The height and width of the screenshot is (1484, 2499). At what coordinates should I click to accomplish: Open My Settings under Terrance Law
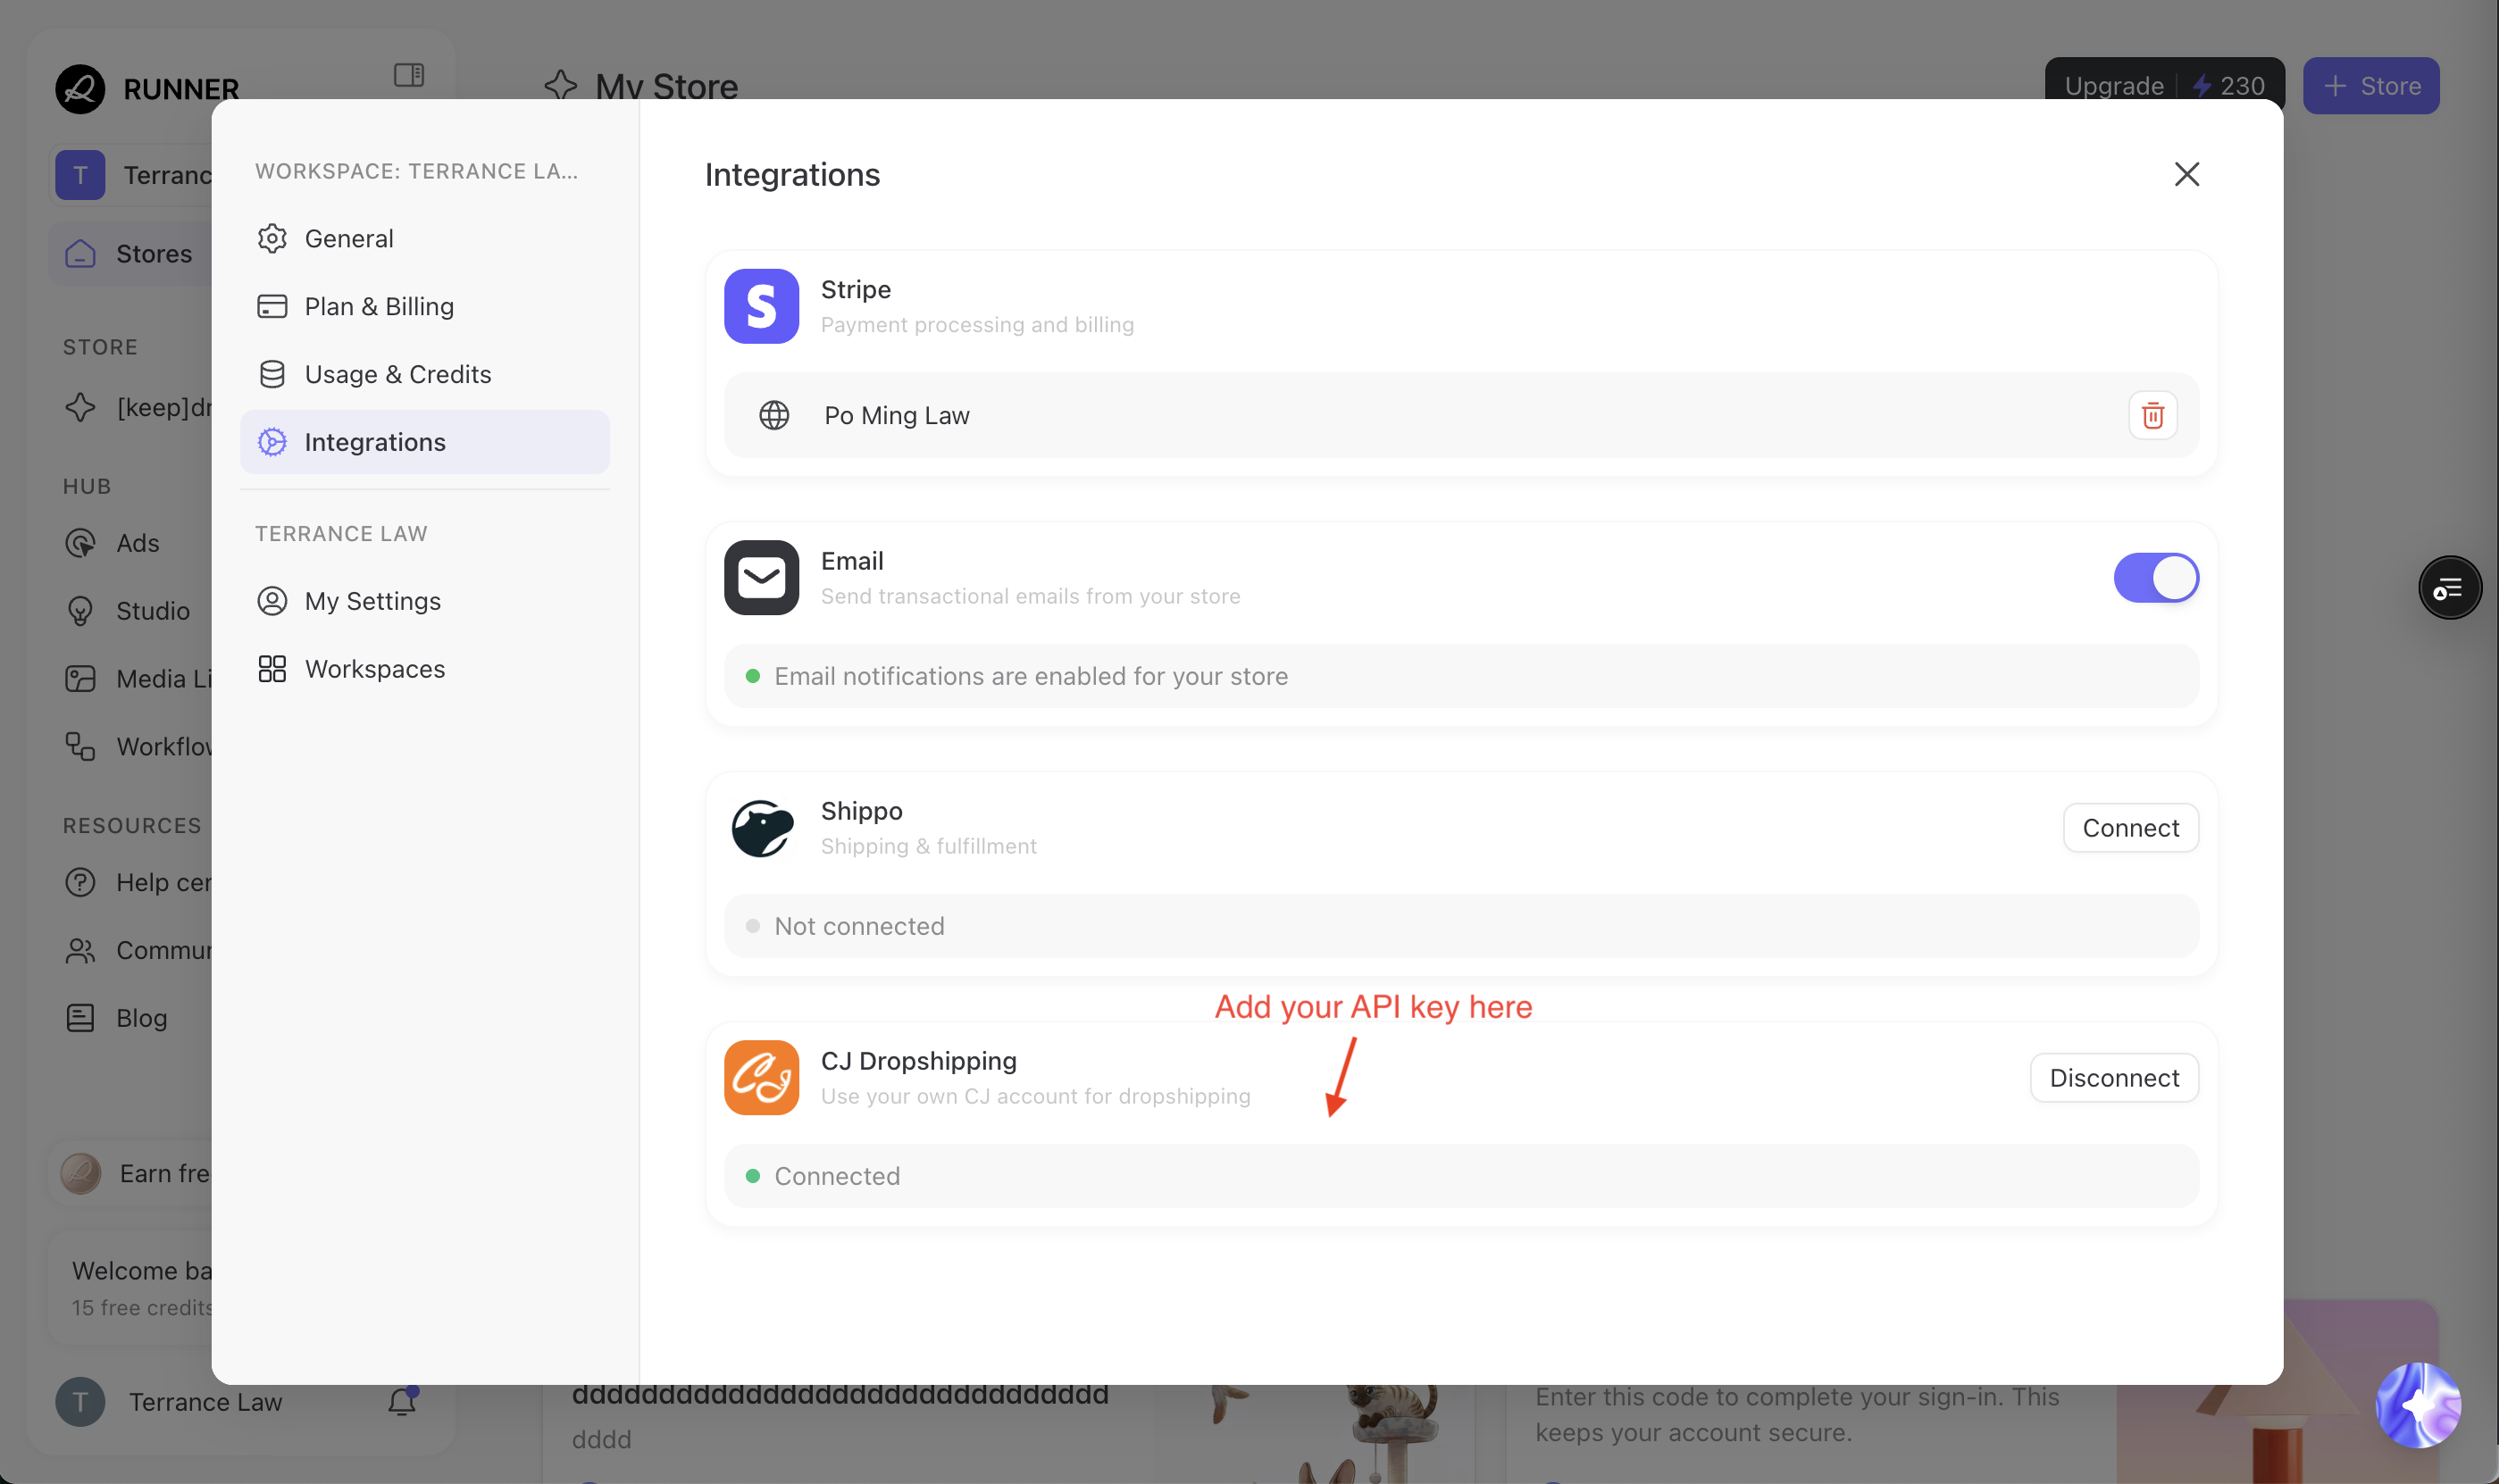pos(372,601)
